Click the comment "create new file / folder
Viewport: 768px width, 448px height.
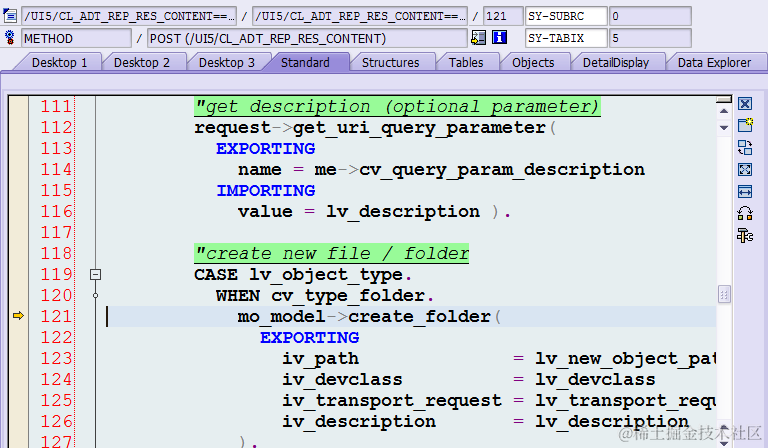pyautogui.click(x=332, y=254)
